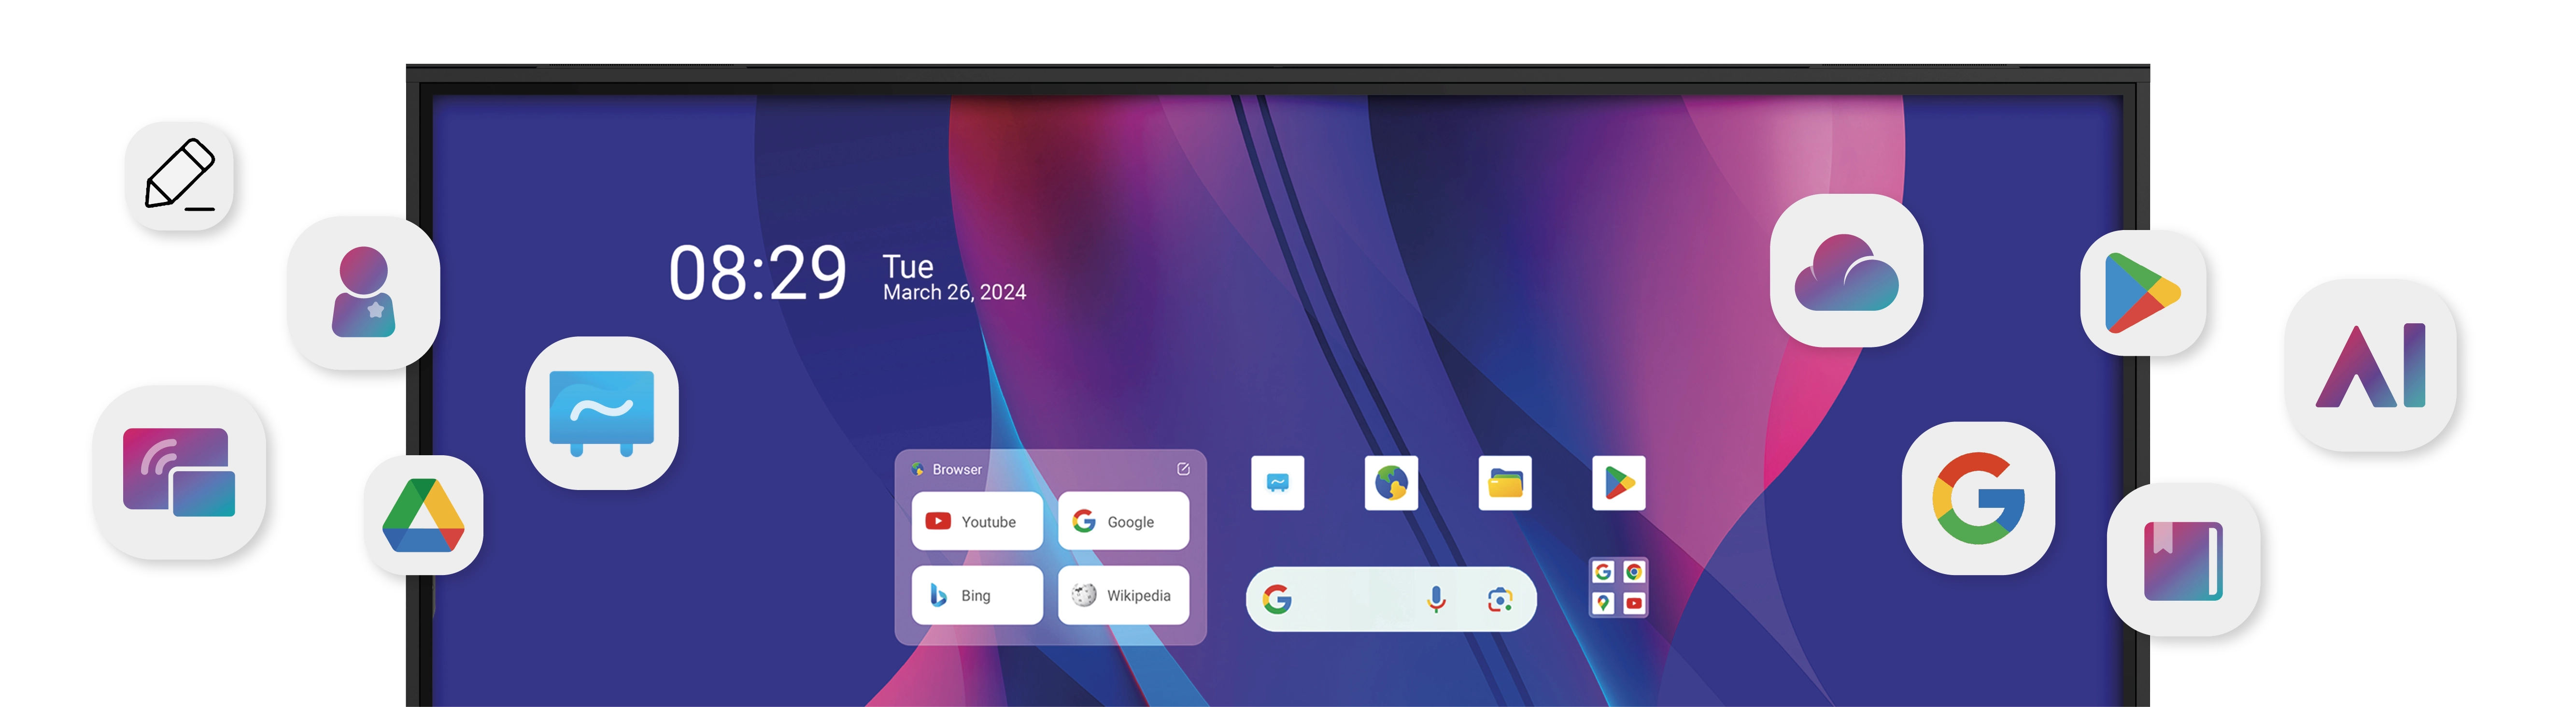Open the whiteboard app on home screen
The height and width of the screenshot is (707, 2576).
click(x=1277, y=483)
